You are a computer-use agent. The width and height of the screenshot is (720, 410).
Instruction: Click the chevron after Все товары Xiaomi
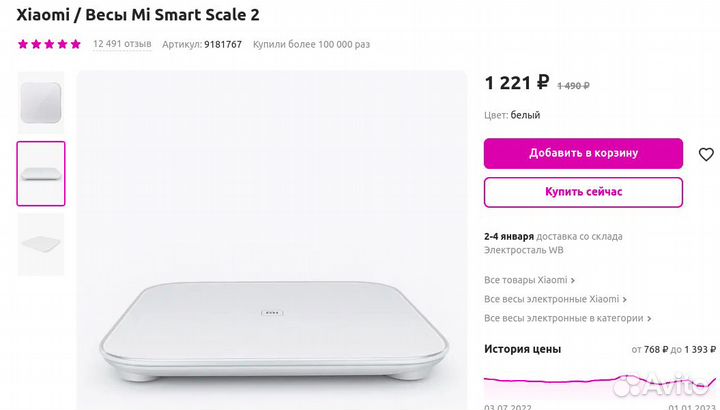point(573,281)
